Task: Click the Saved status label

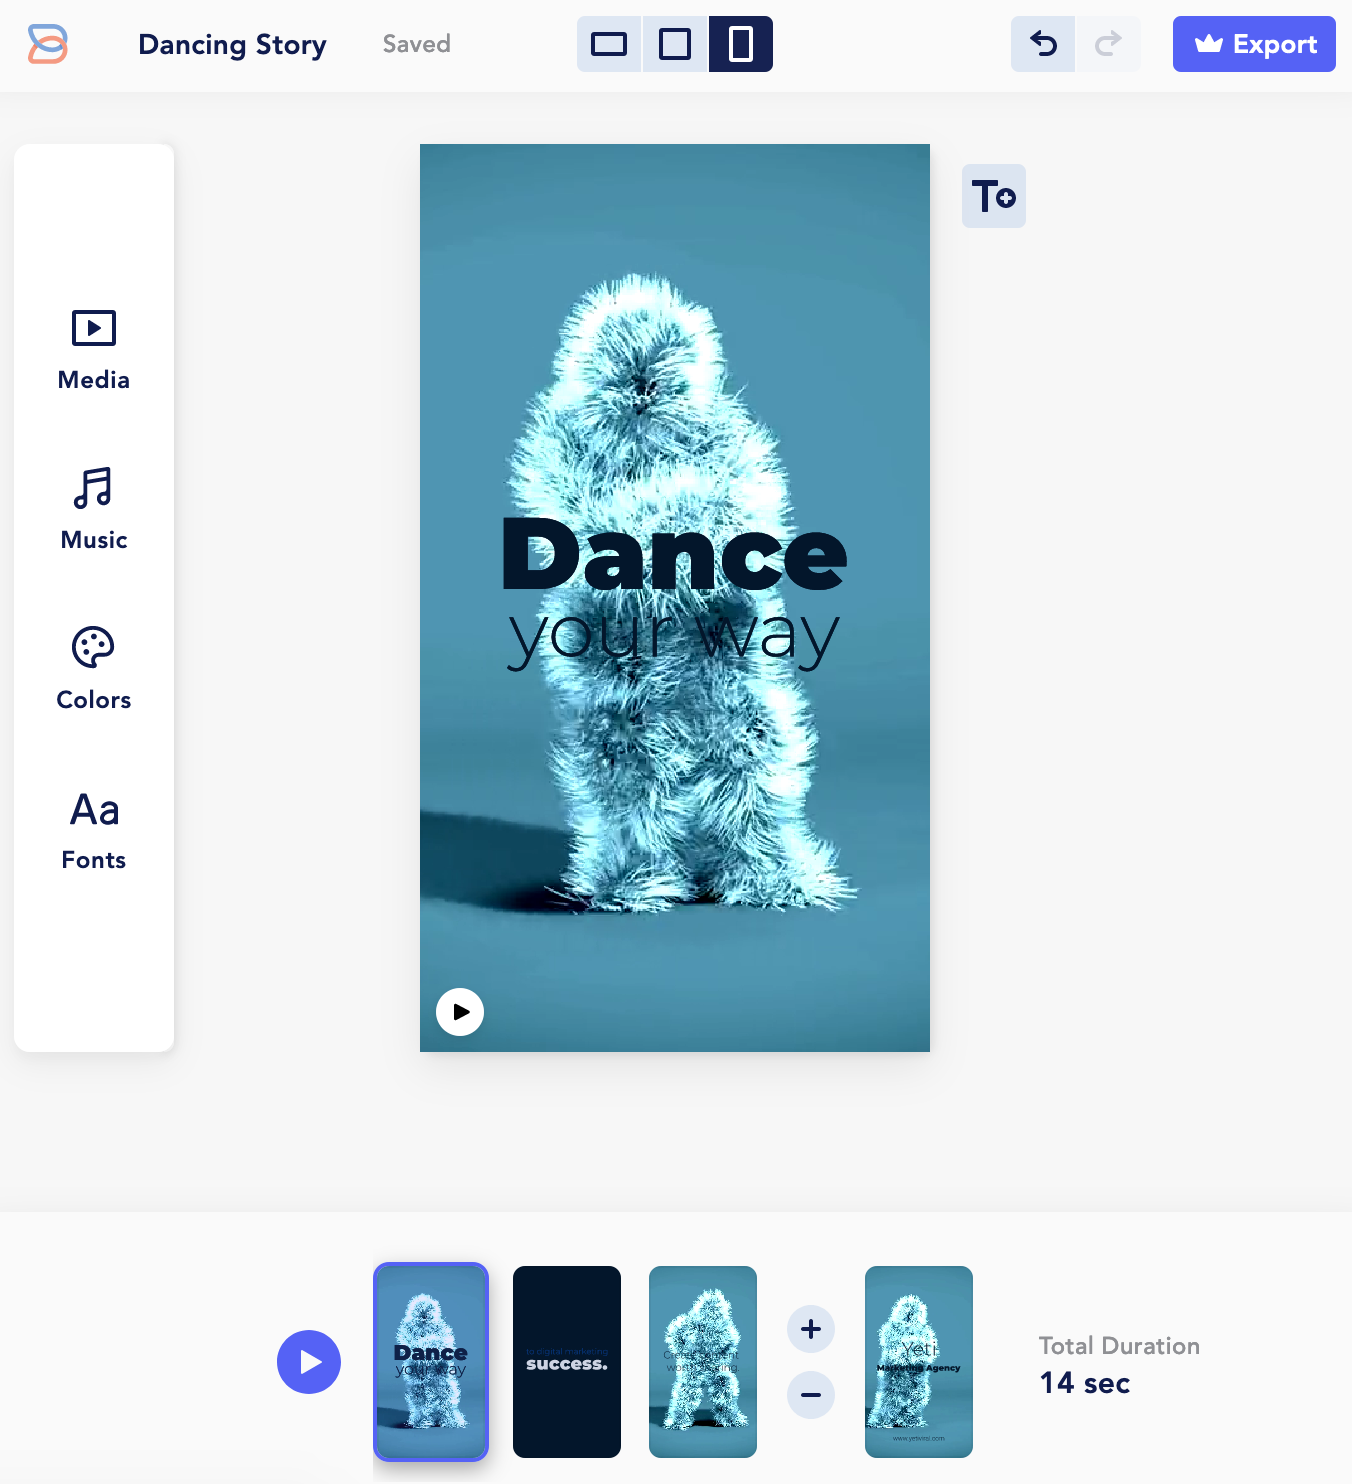Action: point(417,44)
